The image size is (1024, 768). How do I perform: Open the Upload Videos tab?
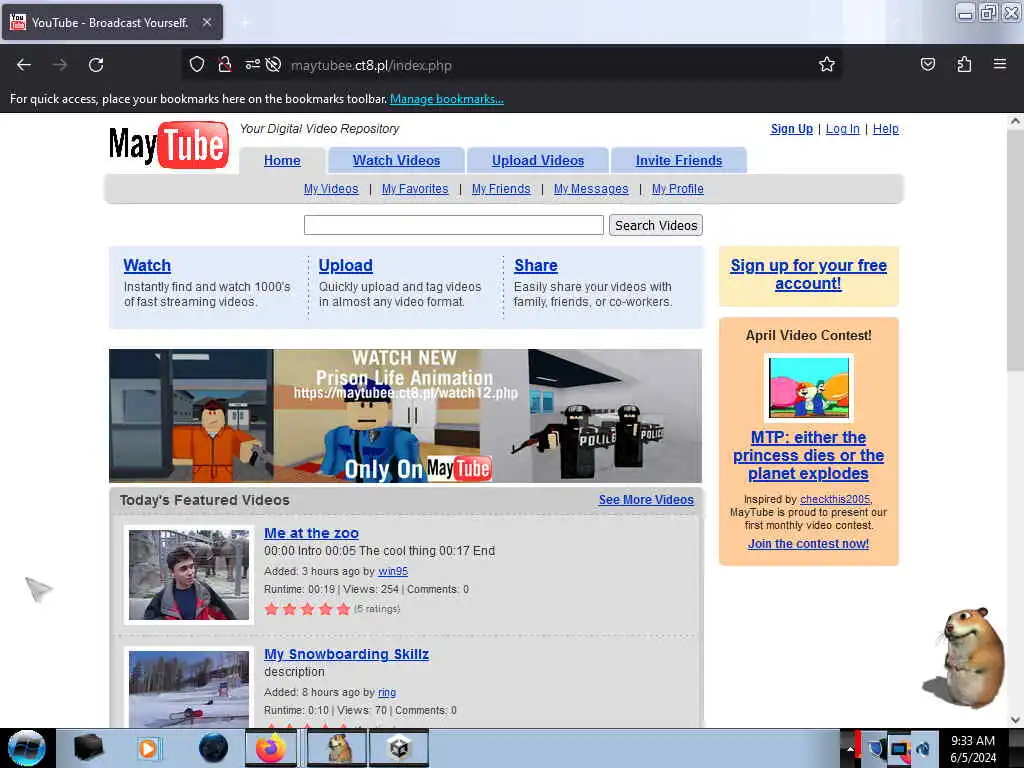coord(538,161)
